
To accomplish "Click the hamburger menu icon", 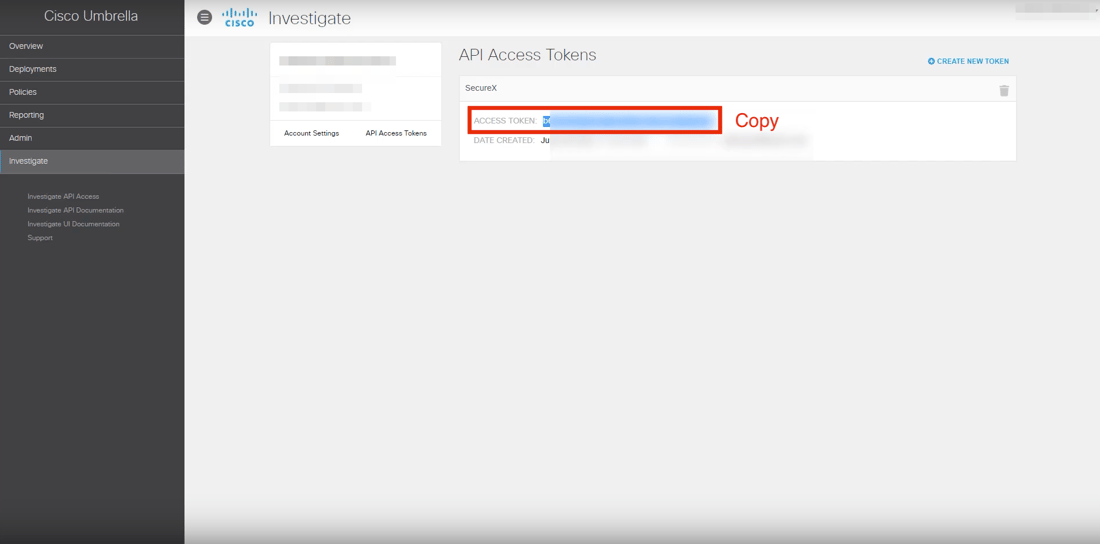I will [205, 18].
